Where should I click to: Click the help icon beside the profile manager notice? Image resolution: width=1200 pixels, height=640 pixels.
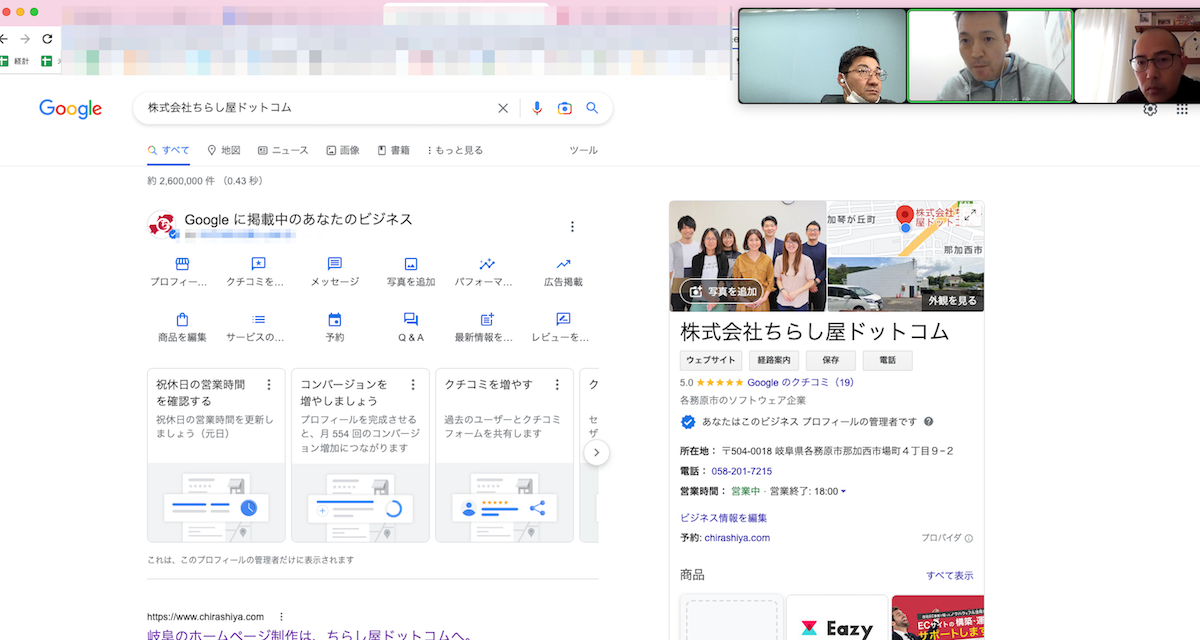tap(928, 422)
